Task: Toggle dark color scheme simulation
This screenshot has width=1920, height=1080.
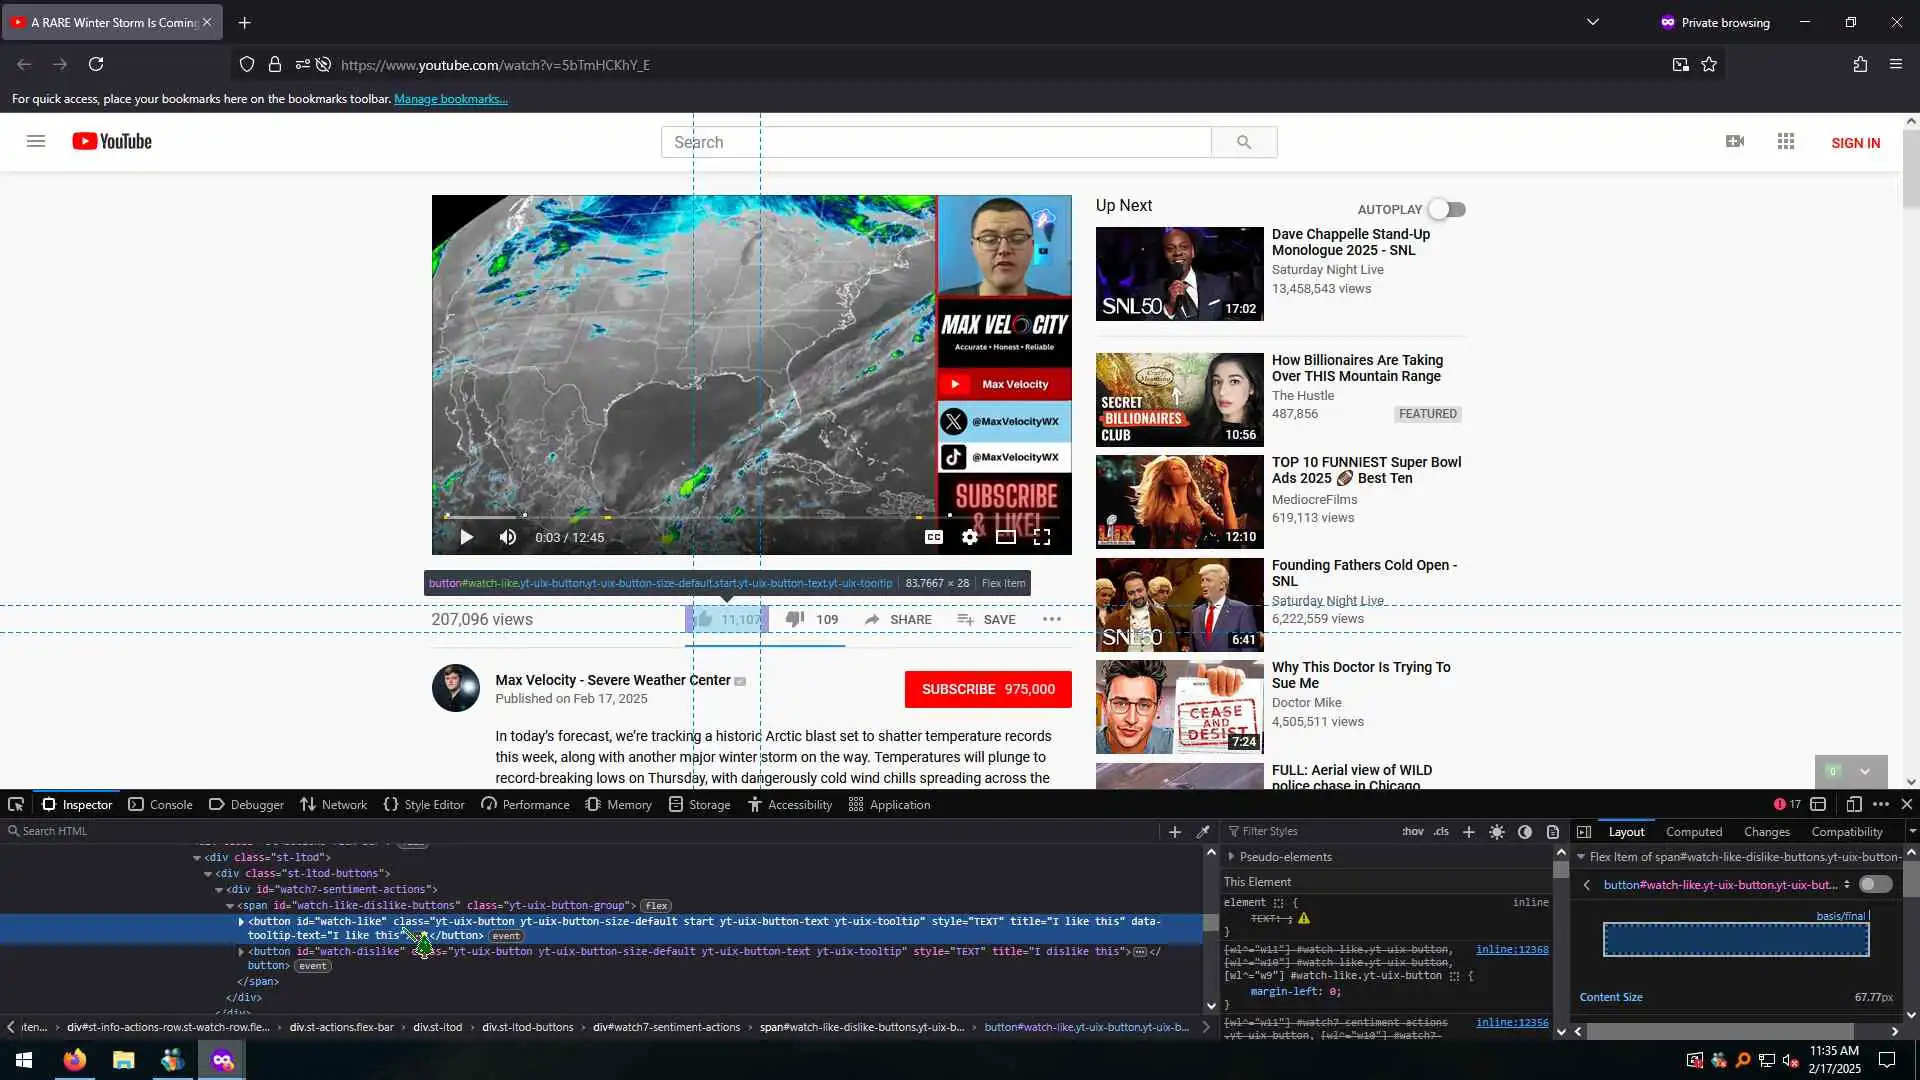Action: tap(1525, 832)
